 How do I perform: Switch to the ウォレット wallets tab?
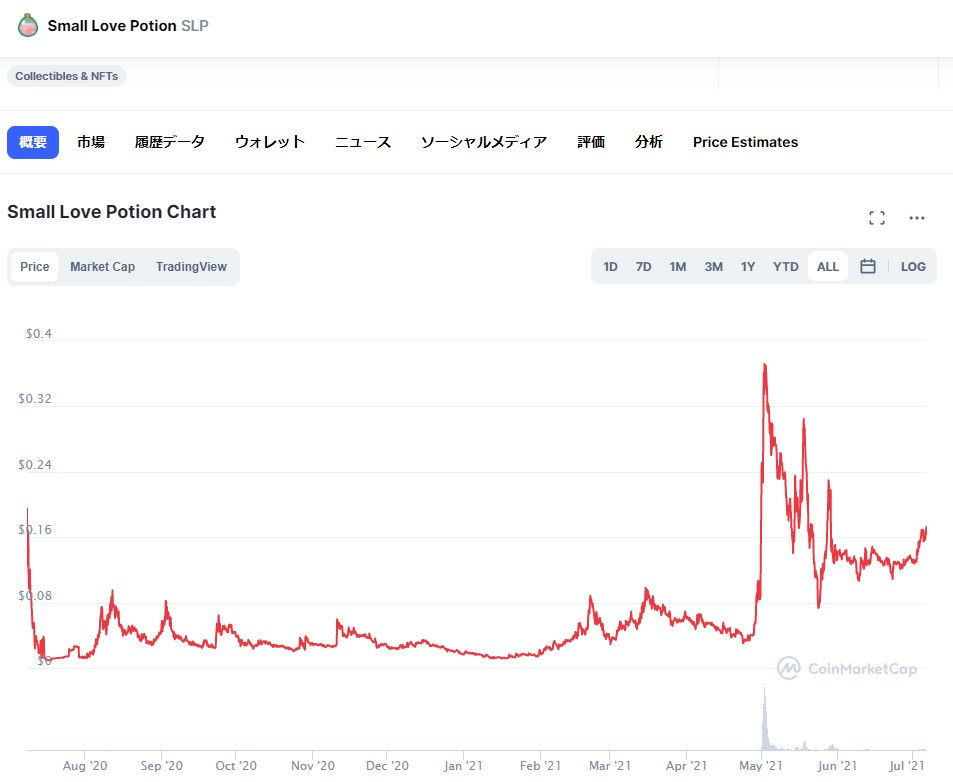click(270, 142)
